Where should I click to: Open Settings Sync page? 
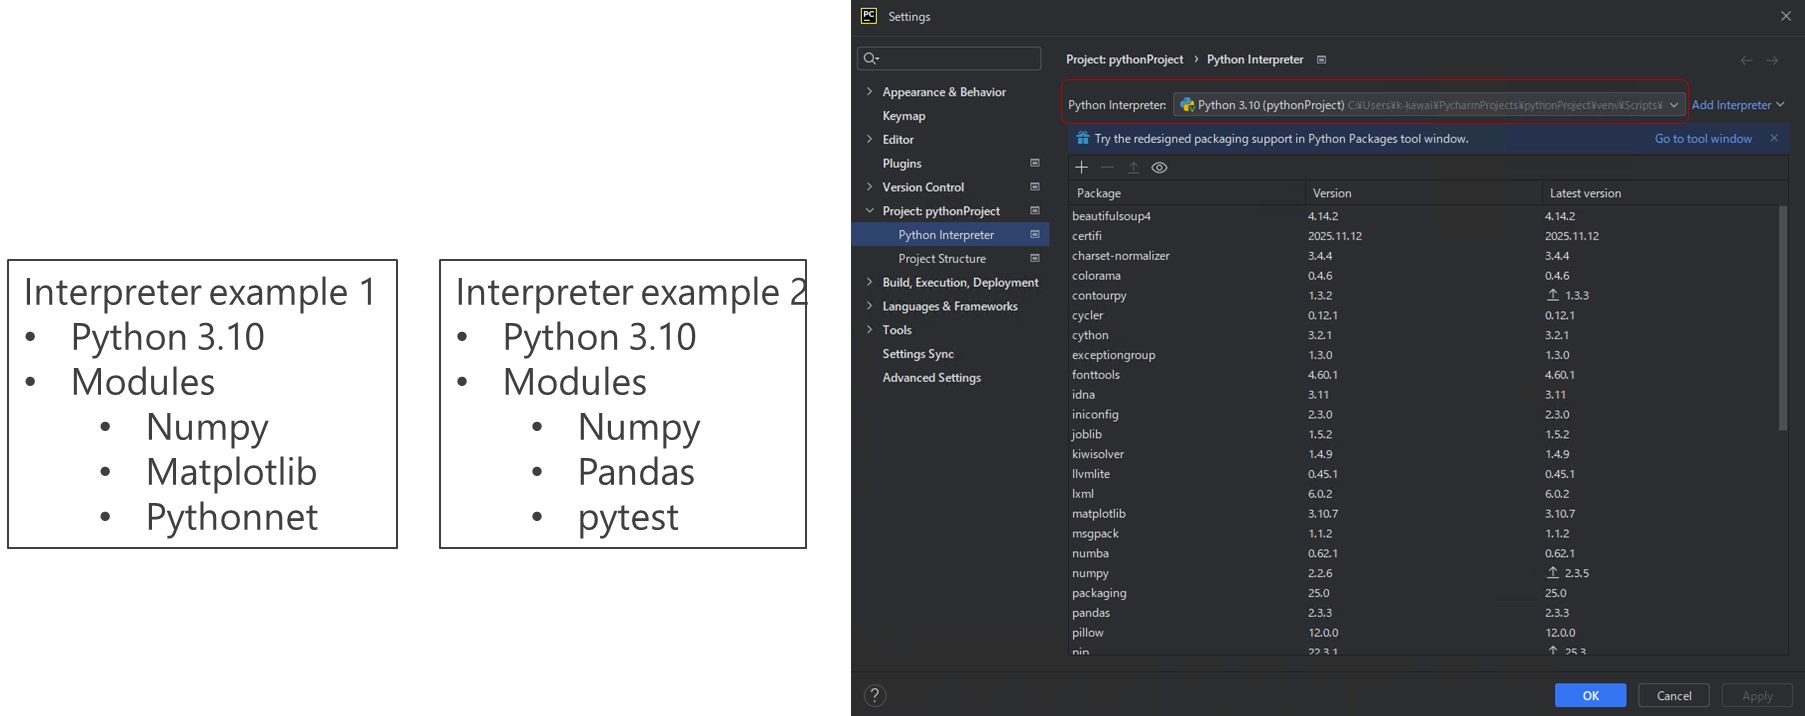coord(917,354)
